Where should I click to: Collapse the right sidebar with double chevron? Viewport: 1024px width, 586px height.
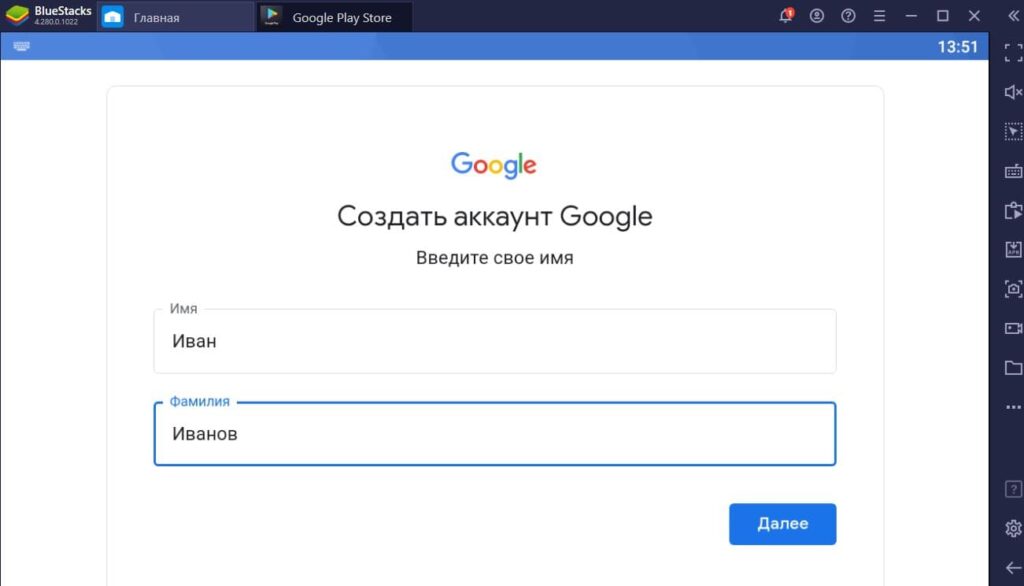point(1012,16)
